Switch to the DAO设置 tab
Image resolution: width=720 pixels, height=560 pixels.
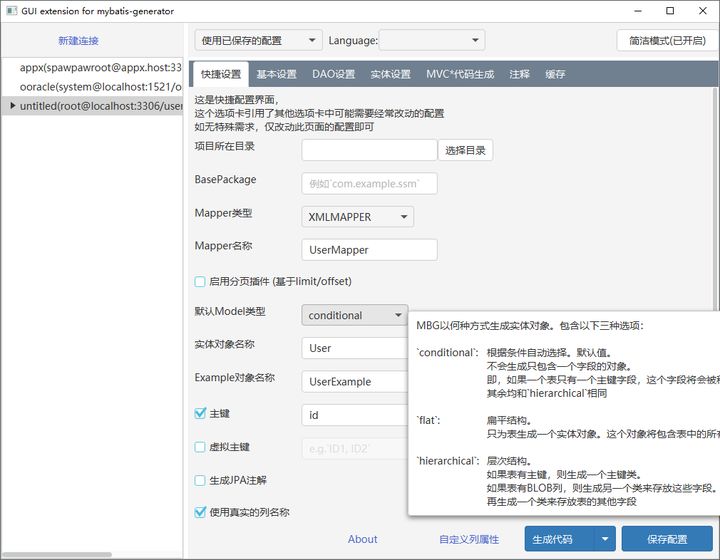coord(333,74)
